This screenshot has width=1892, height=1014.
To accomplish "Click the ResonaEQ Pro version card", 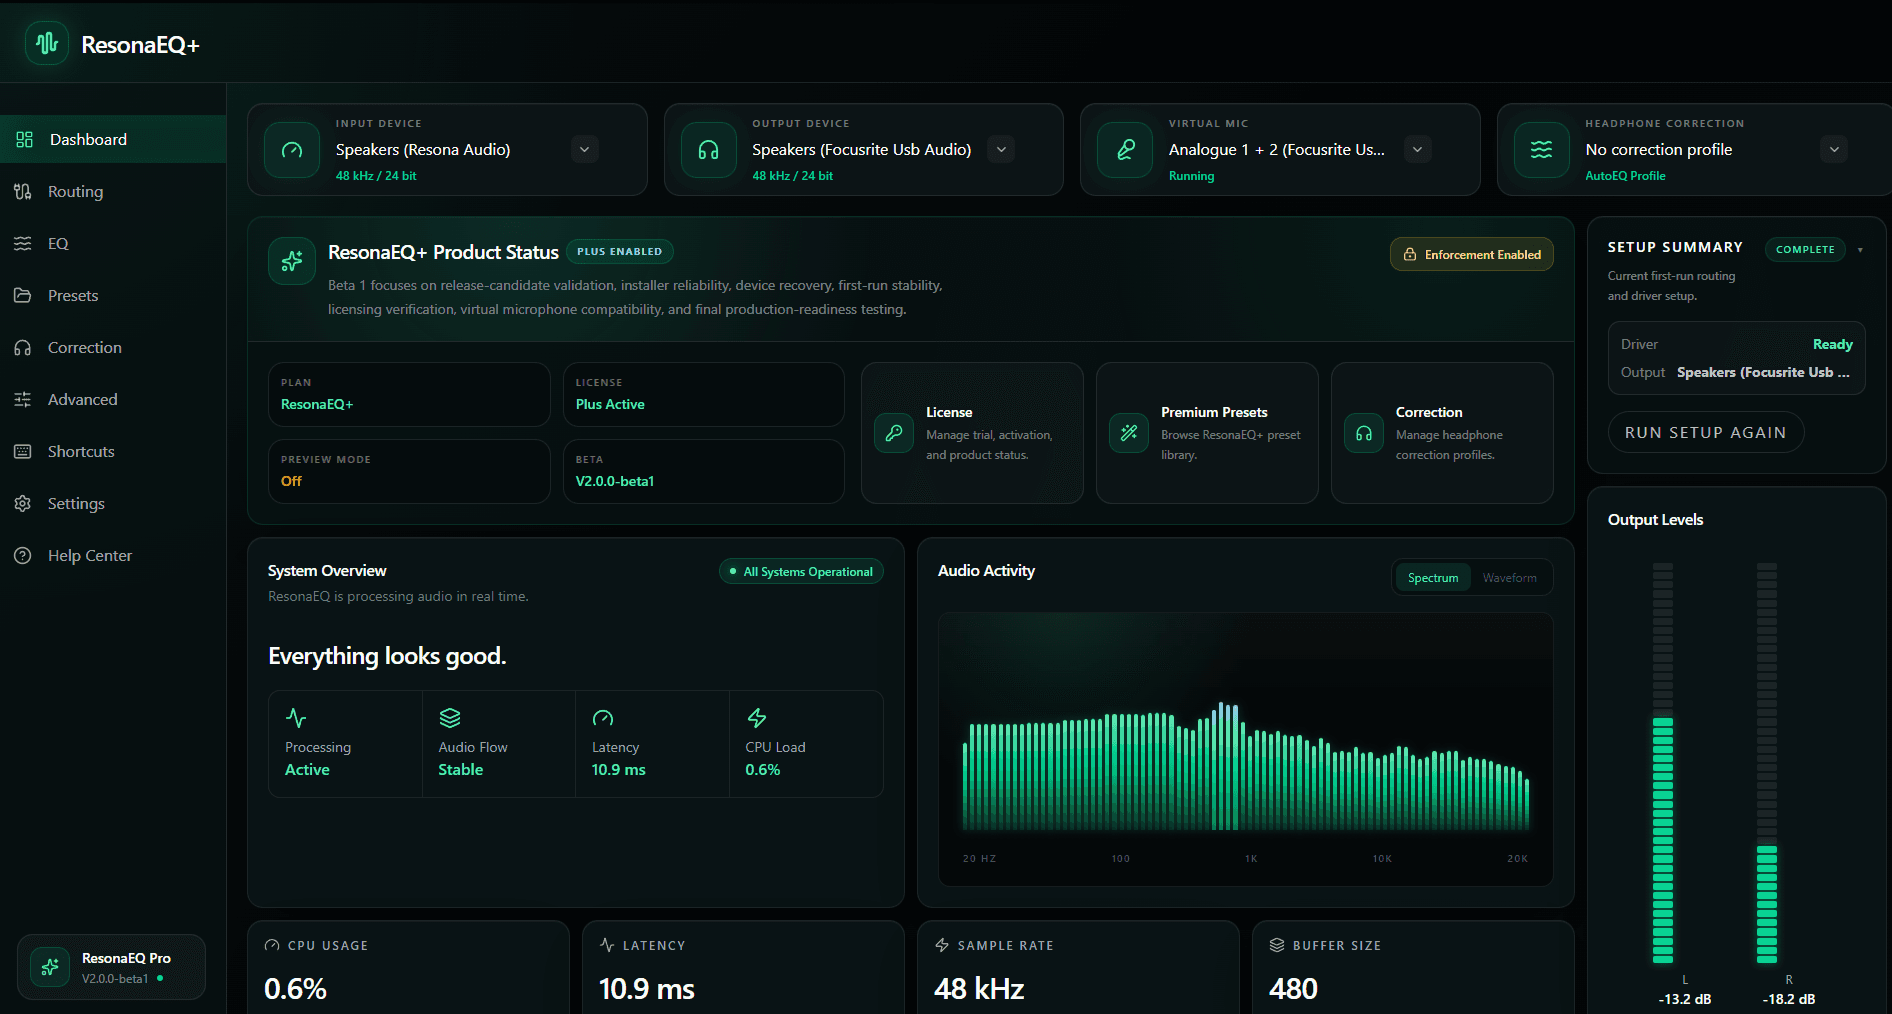I will point(111,967).
